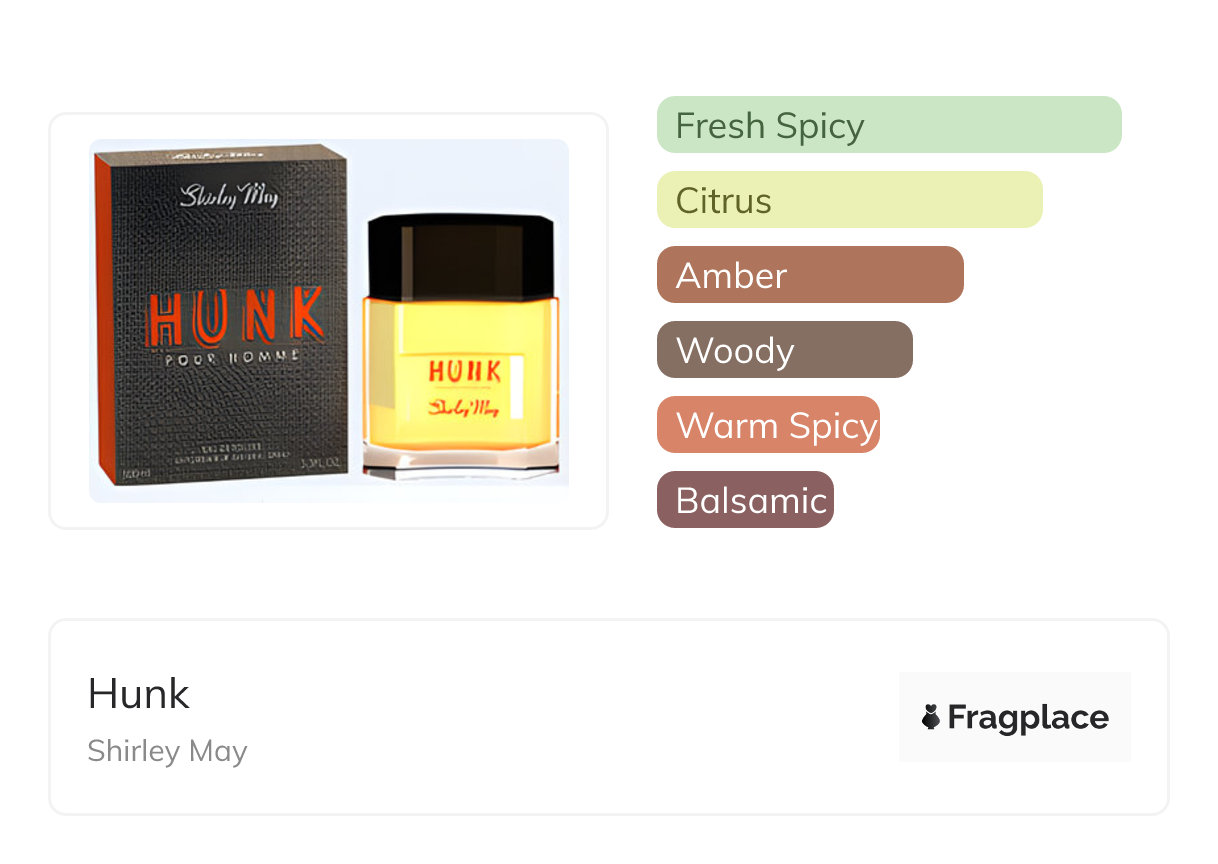Click the POUR HOMME text on box
Screen dimensions: 1218x864
(x=233, y=359)
